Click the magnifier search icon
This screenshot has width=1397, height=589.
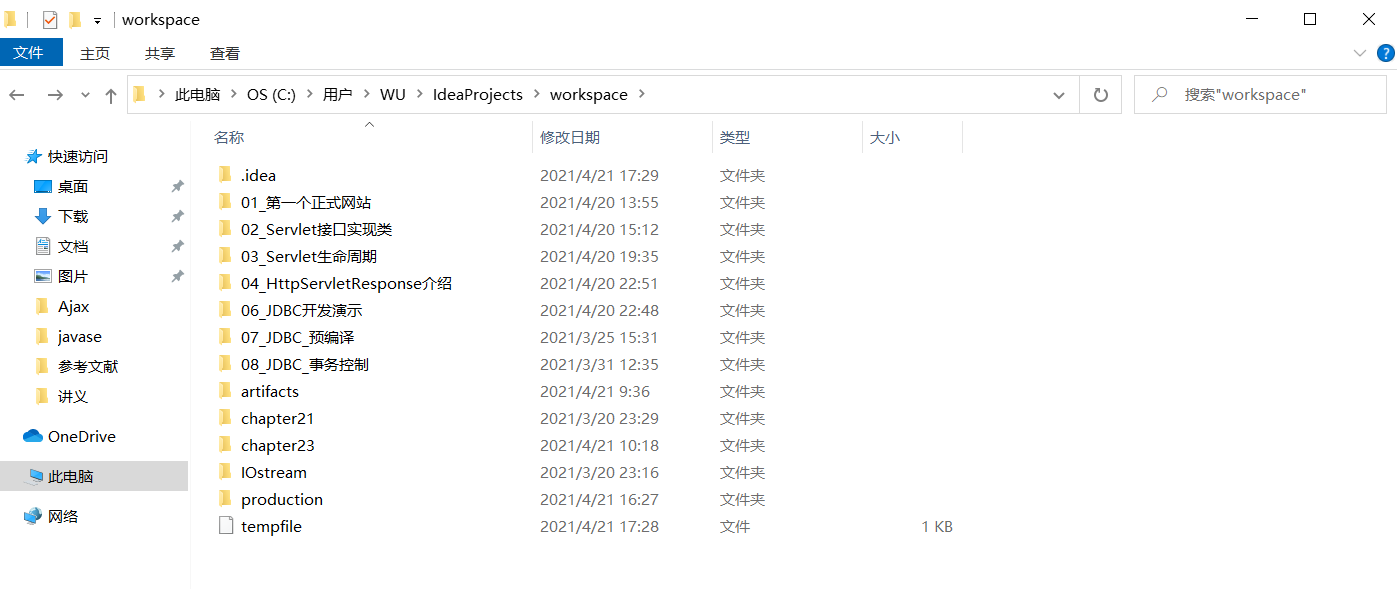tap(1160, 95)
